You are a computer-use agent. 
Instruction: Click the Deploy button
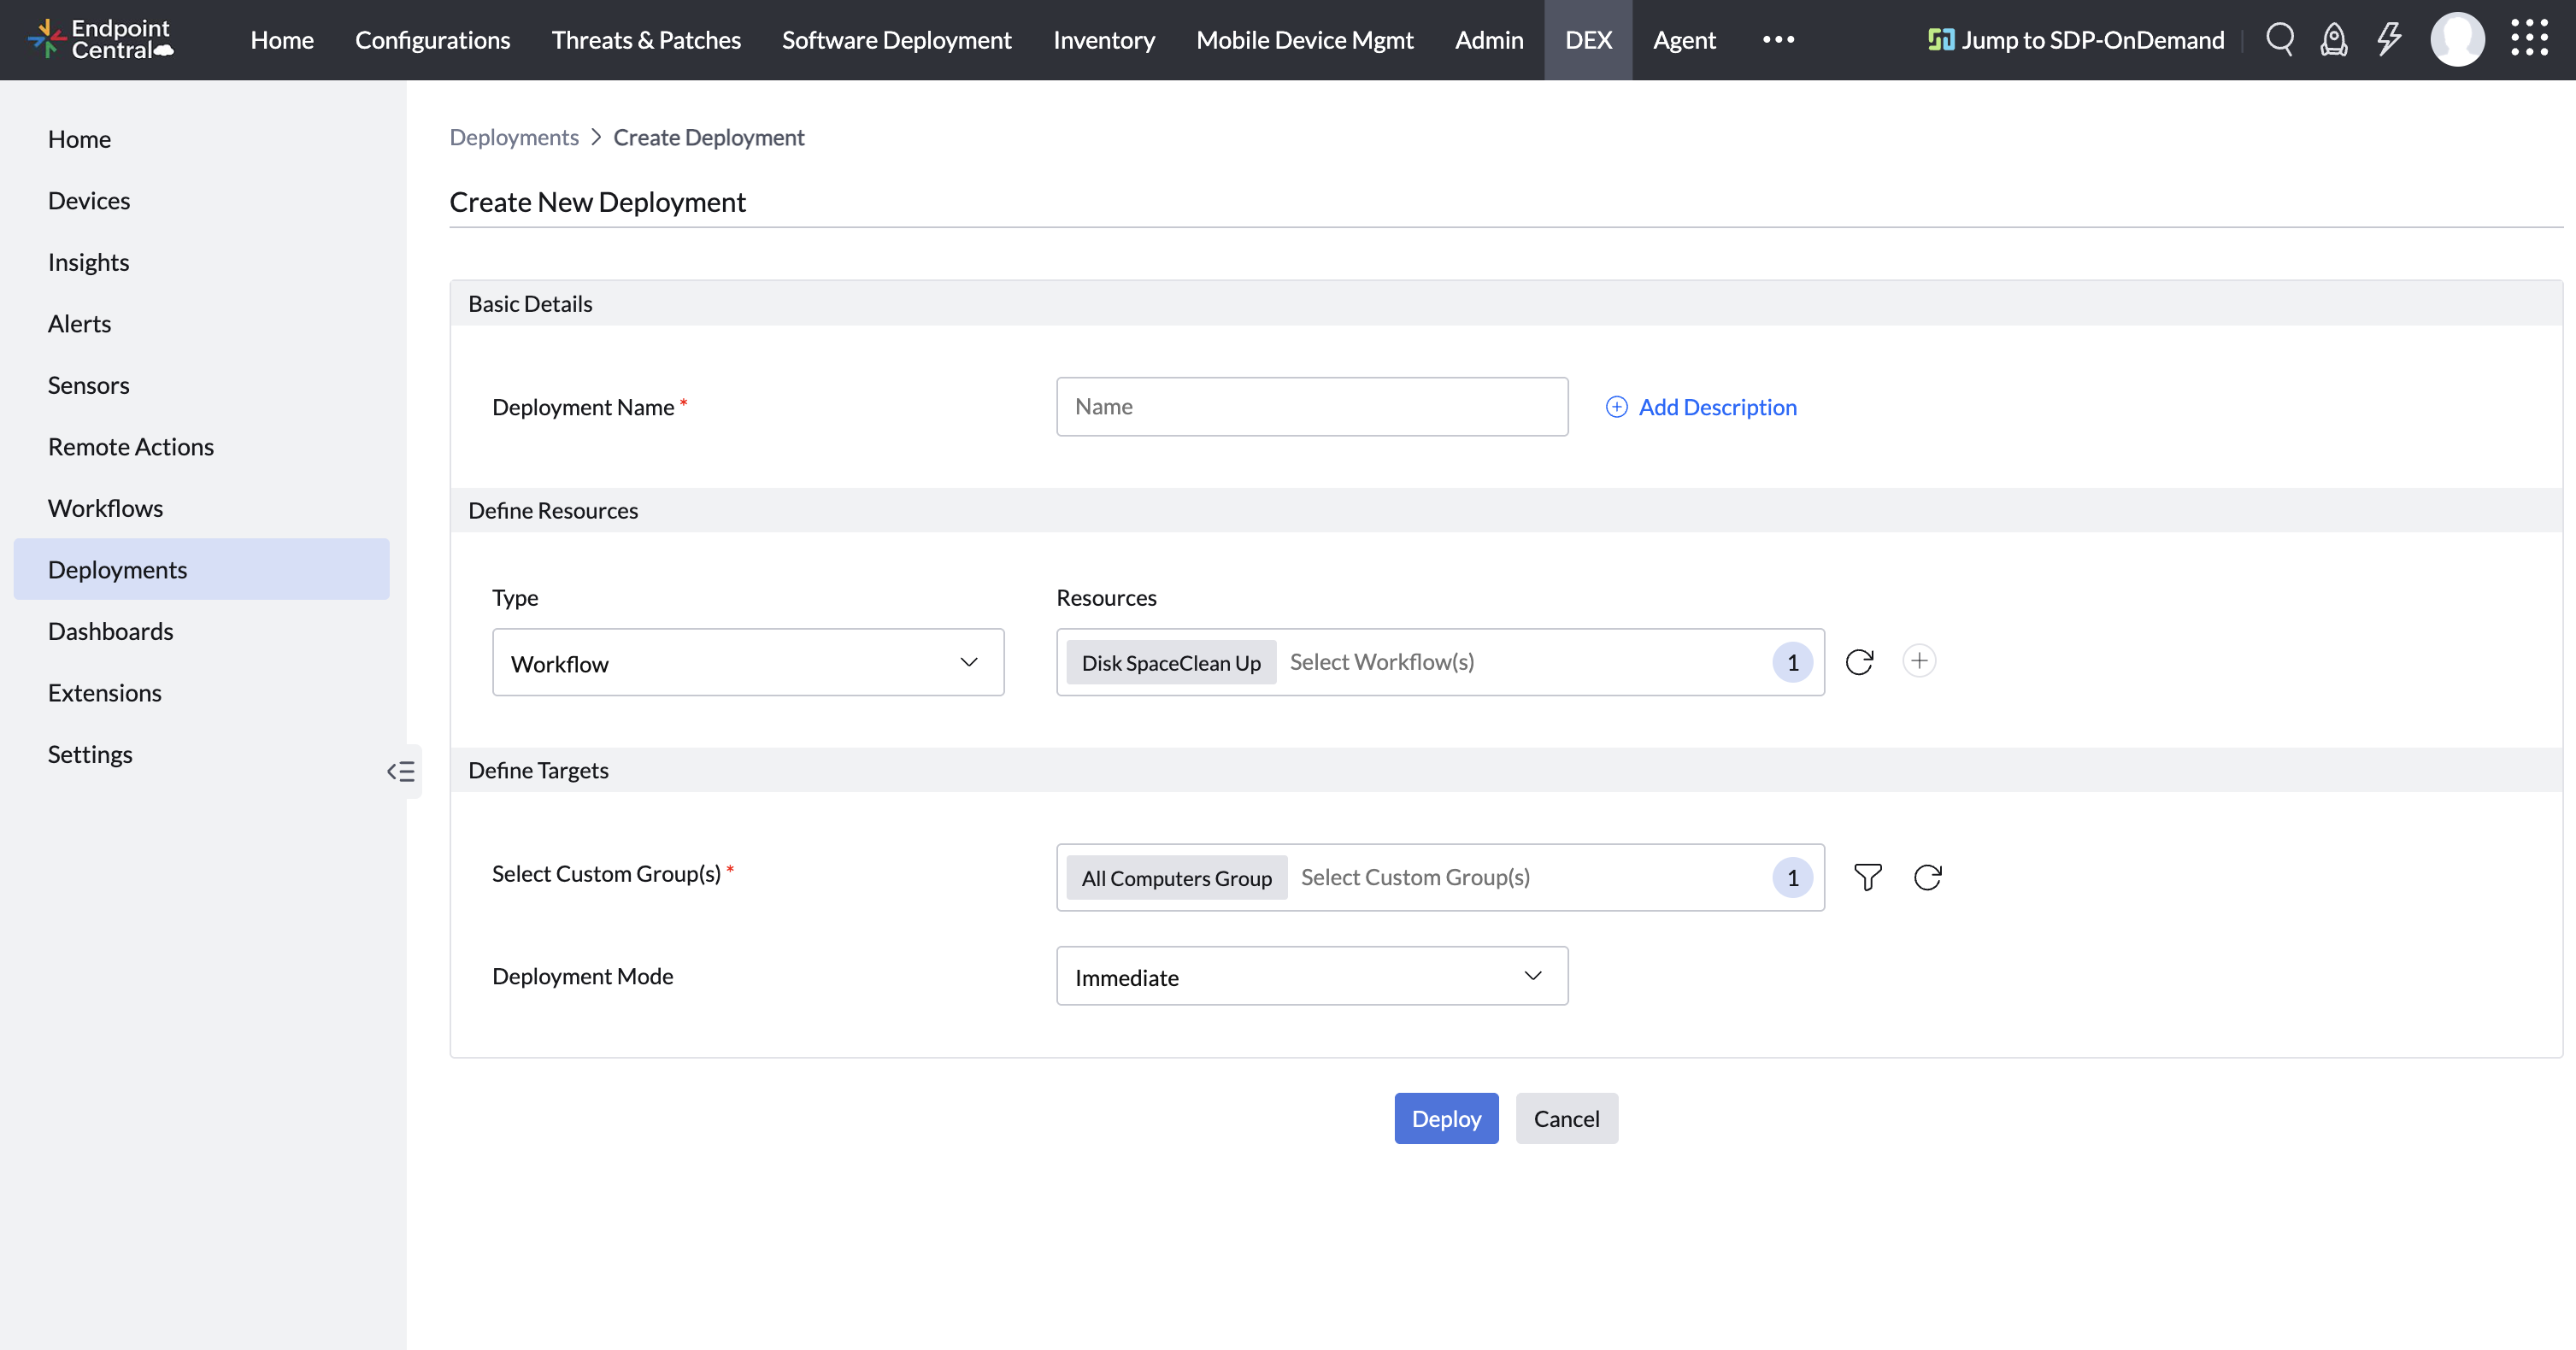click(1446, 1118)
